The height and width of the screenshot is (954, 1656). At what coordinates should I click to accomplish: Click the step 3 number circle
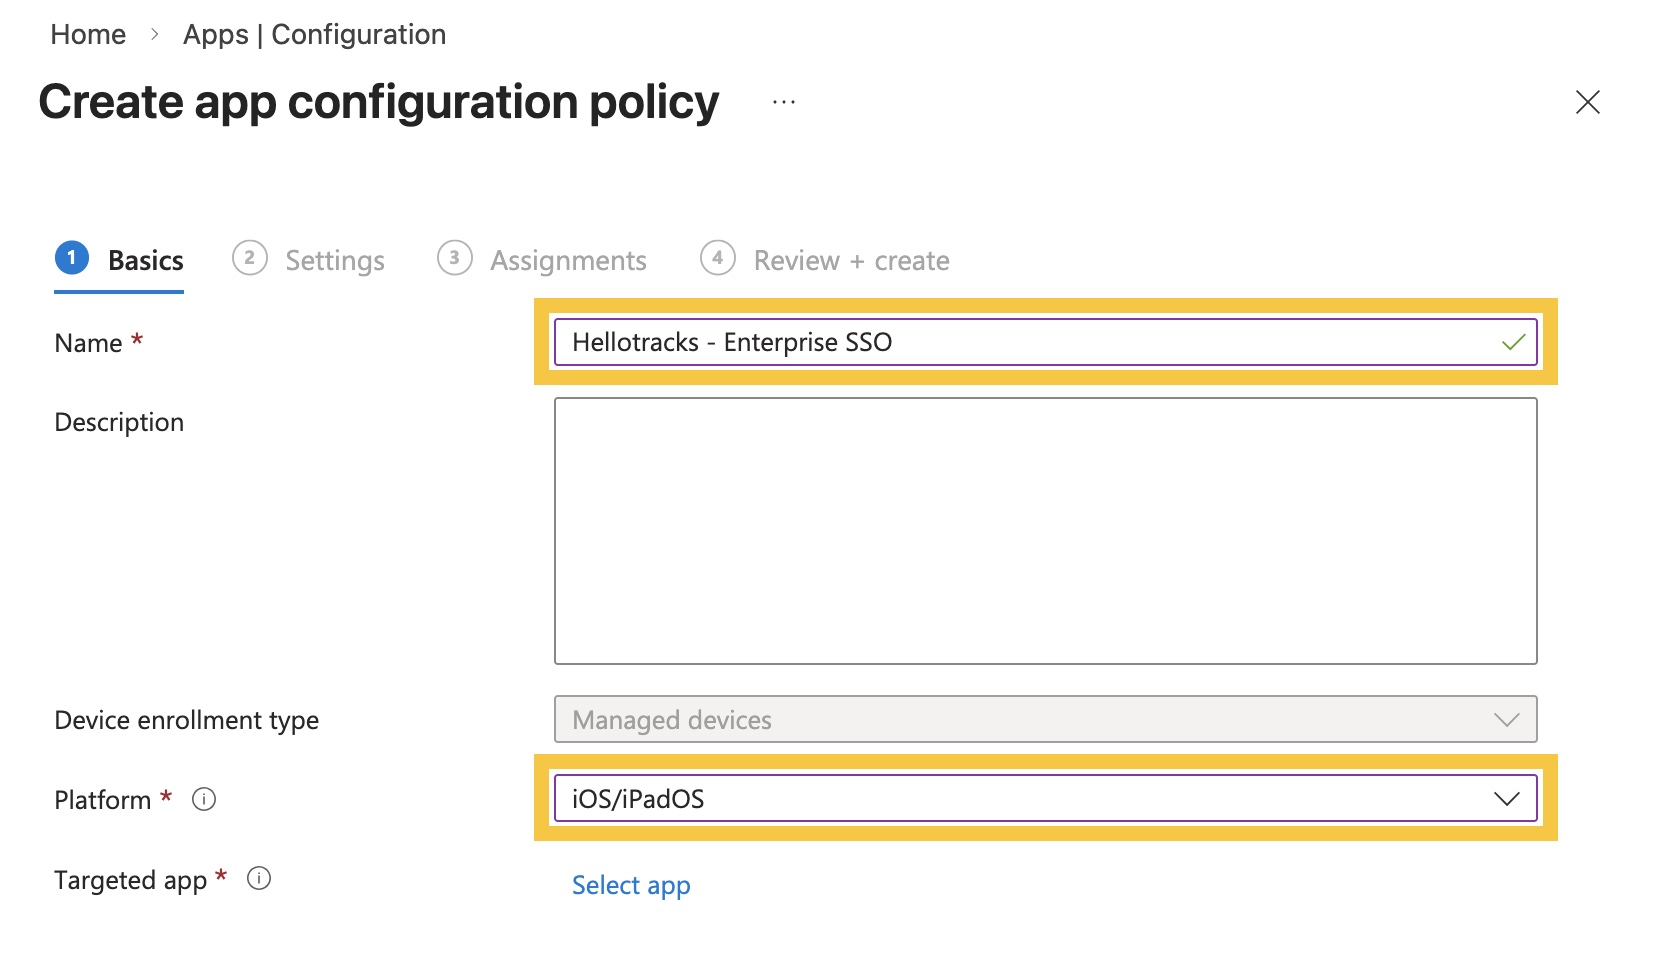pos(454,258)
